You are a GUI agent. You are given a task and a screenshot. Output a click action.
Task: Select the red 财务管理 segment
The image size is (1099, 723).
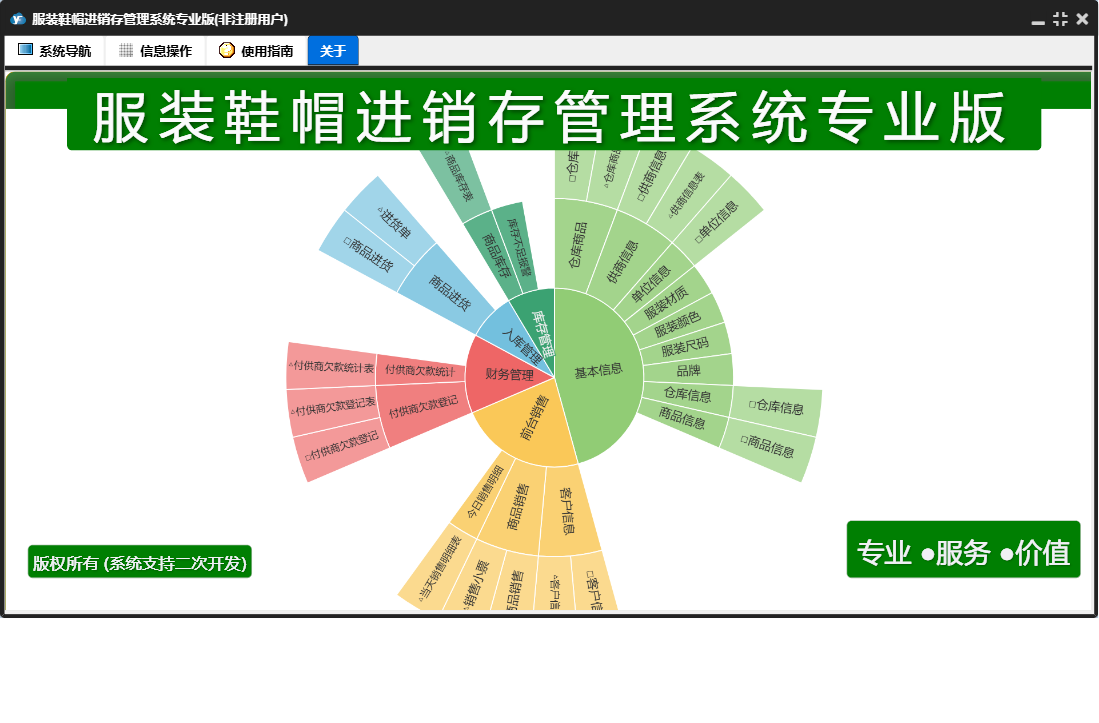tap(509, 374)
